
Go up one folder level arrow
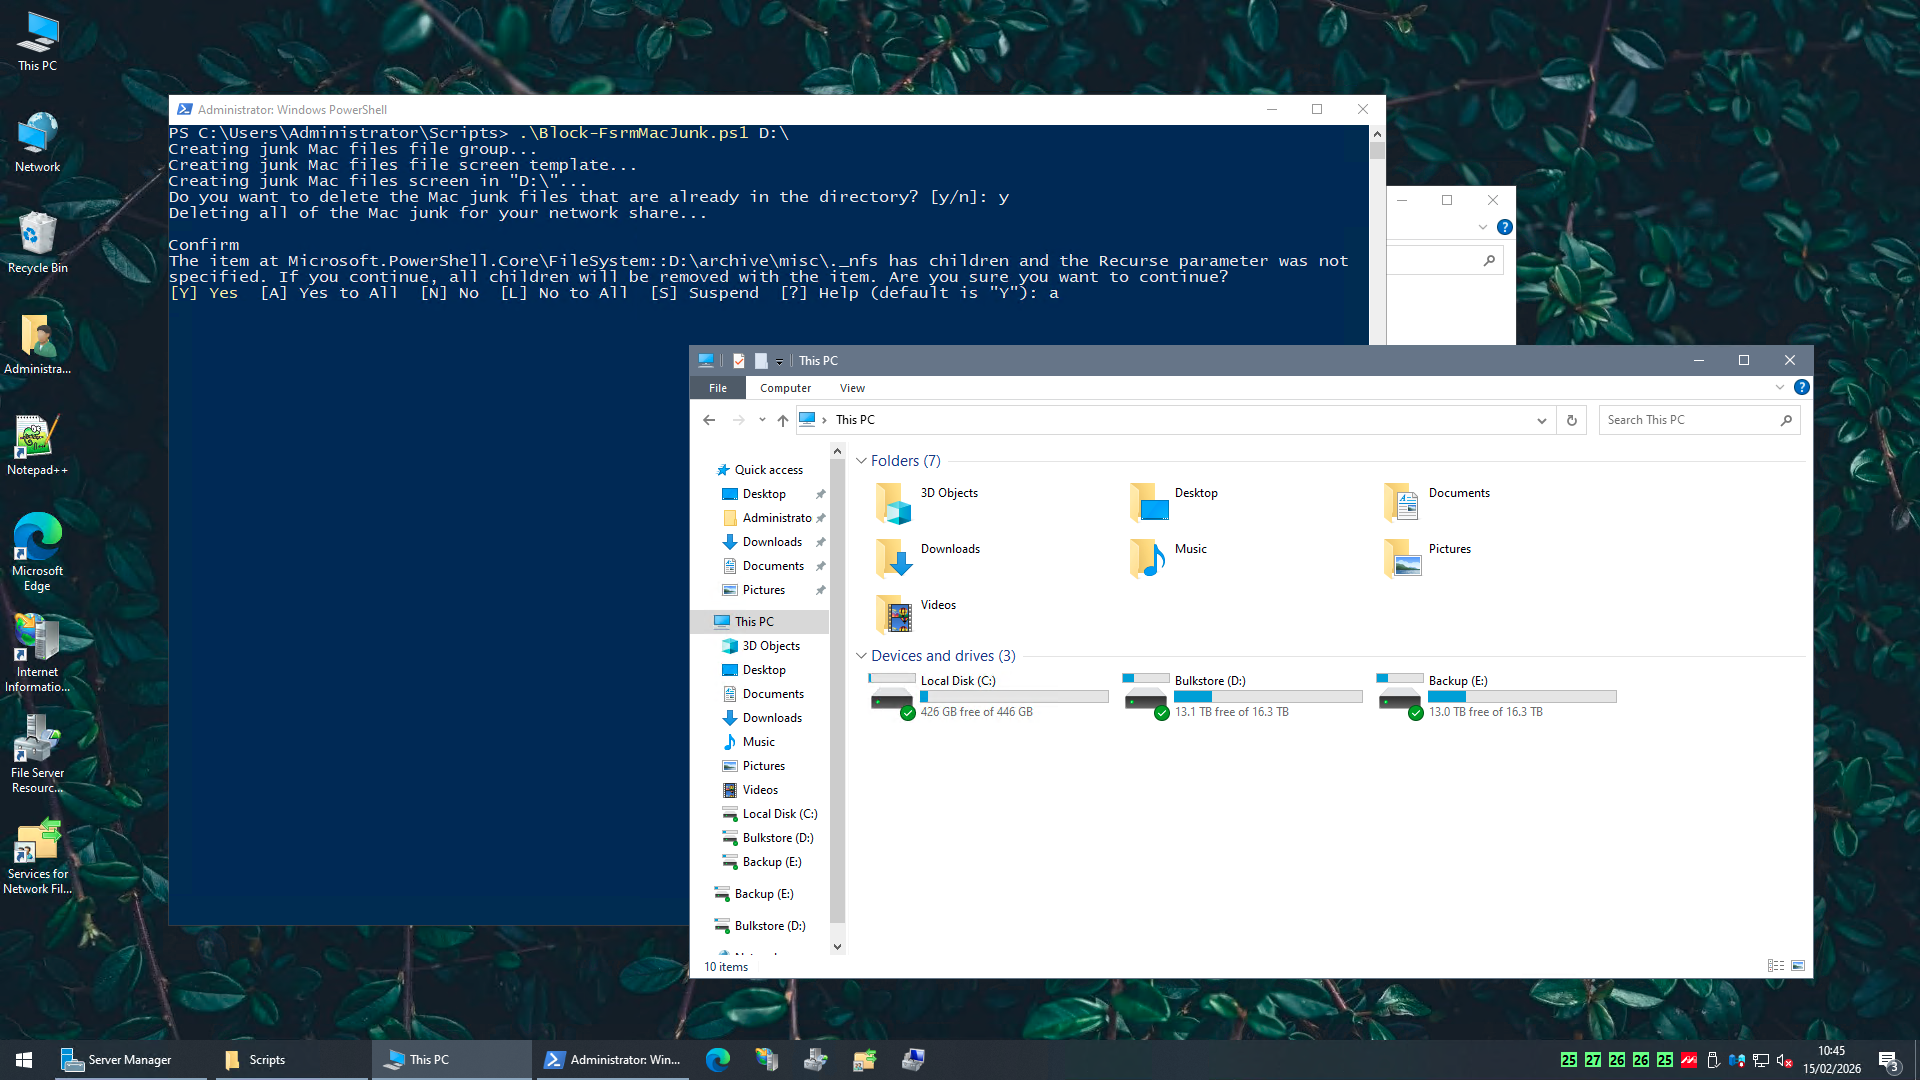click(x=783, y=420)
